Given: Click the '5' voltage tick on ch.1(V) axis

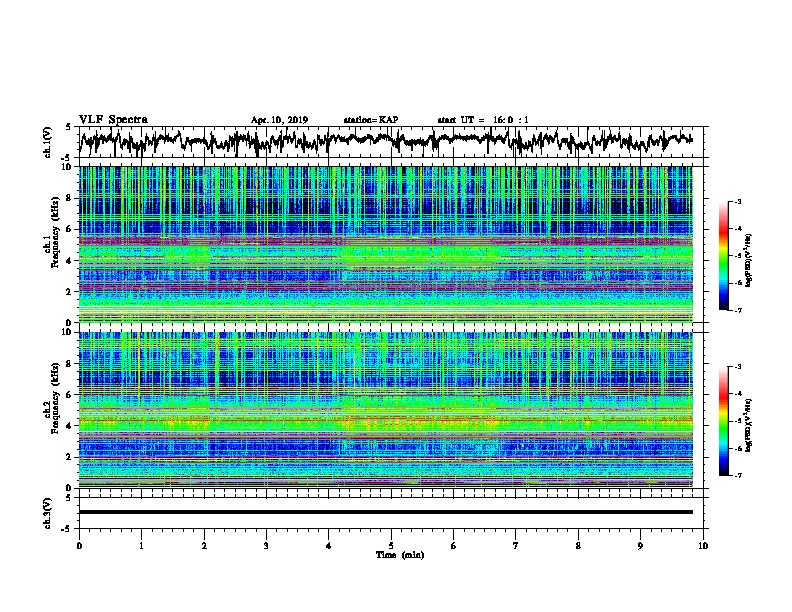Looking at the screenshot, I should (69, 127).
